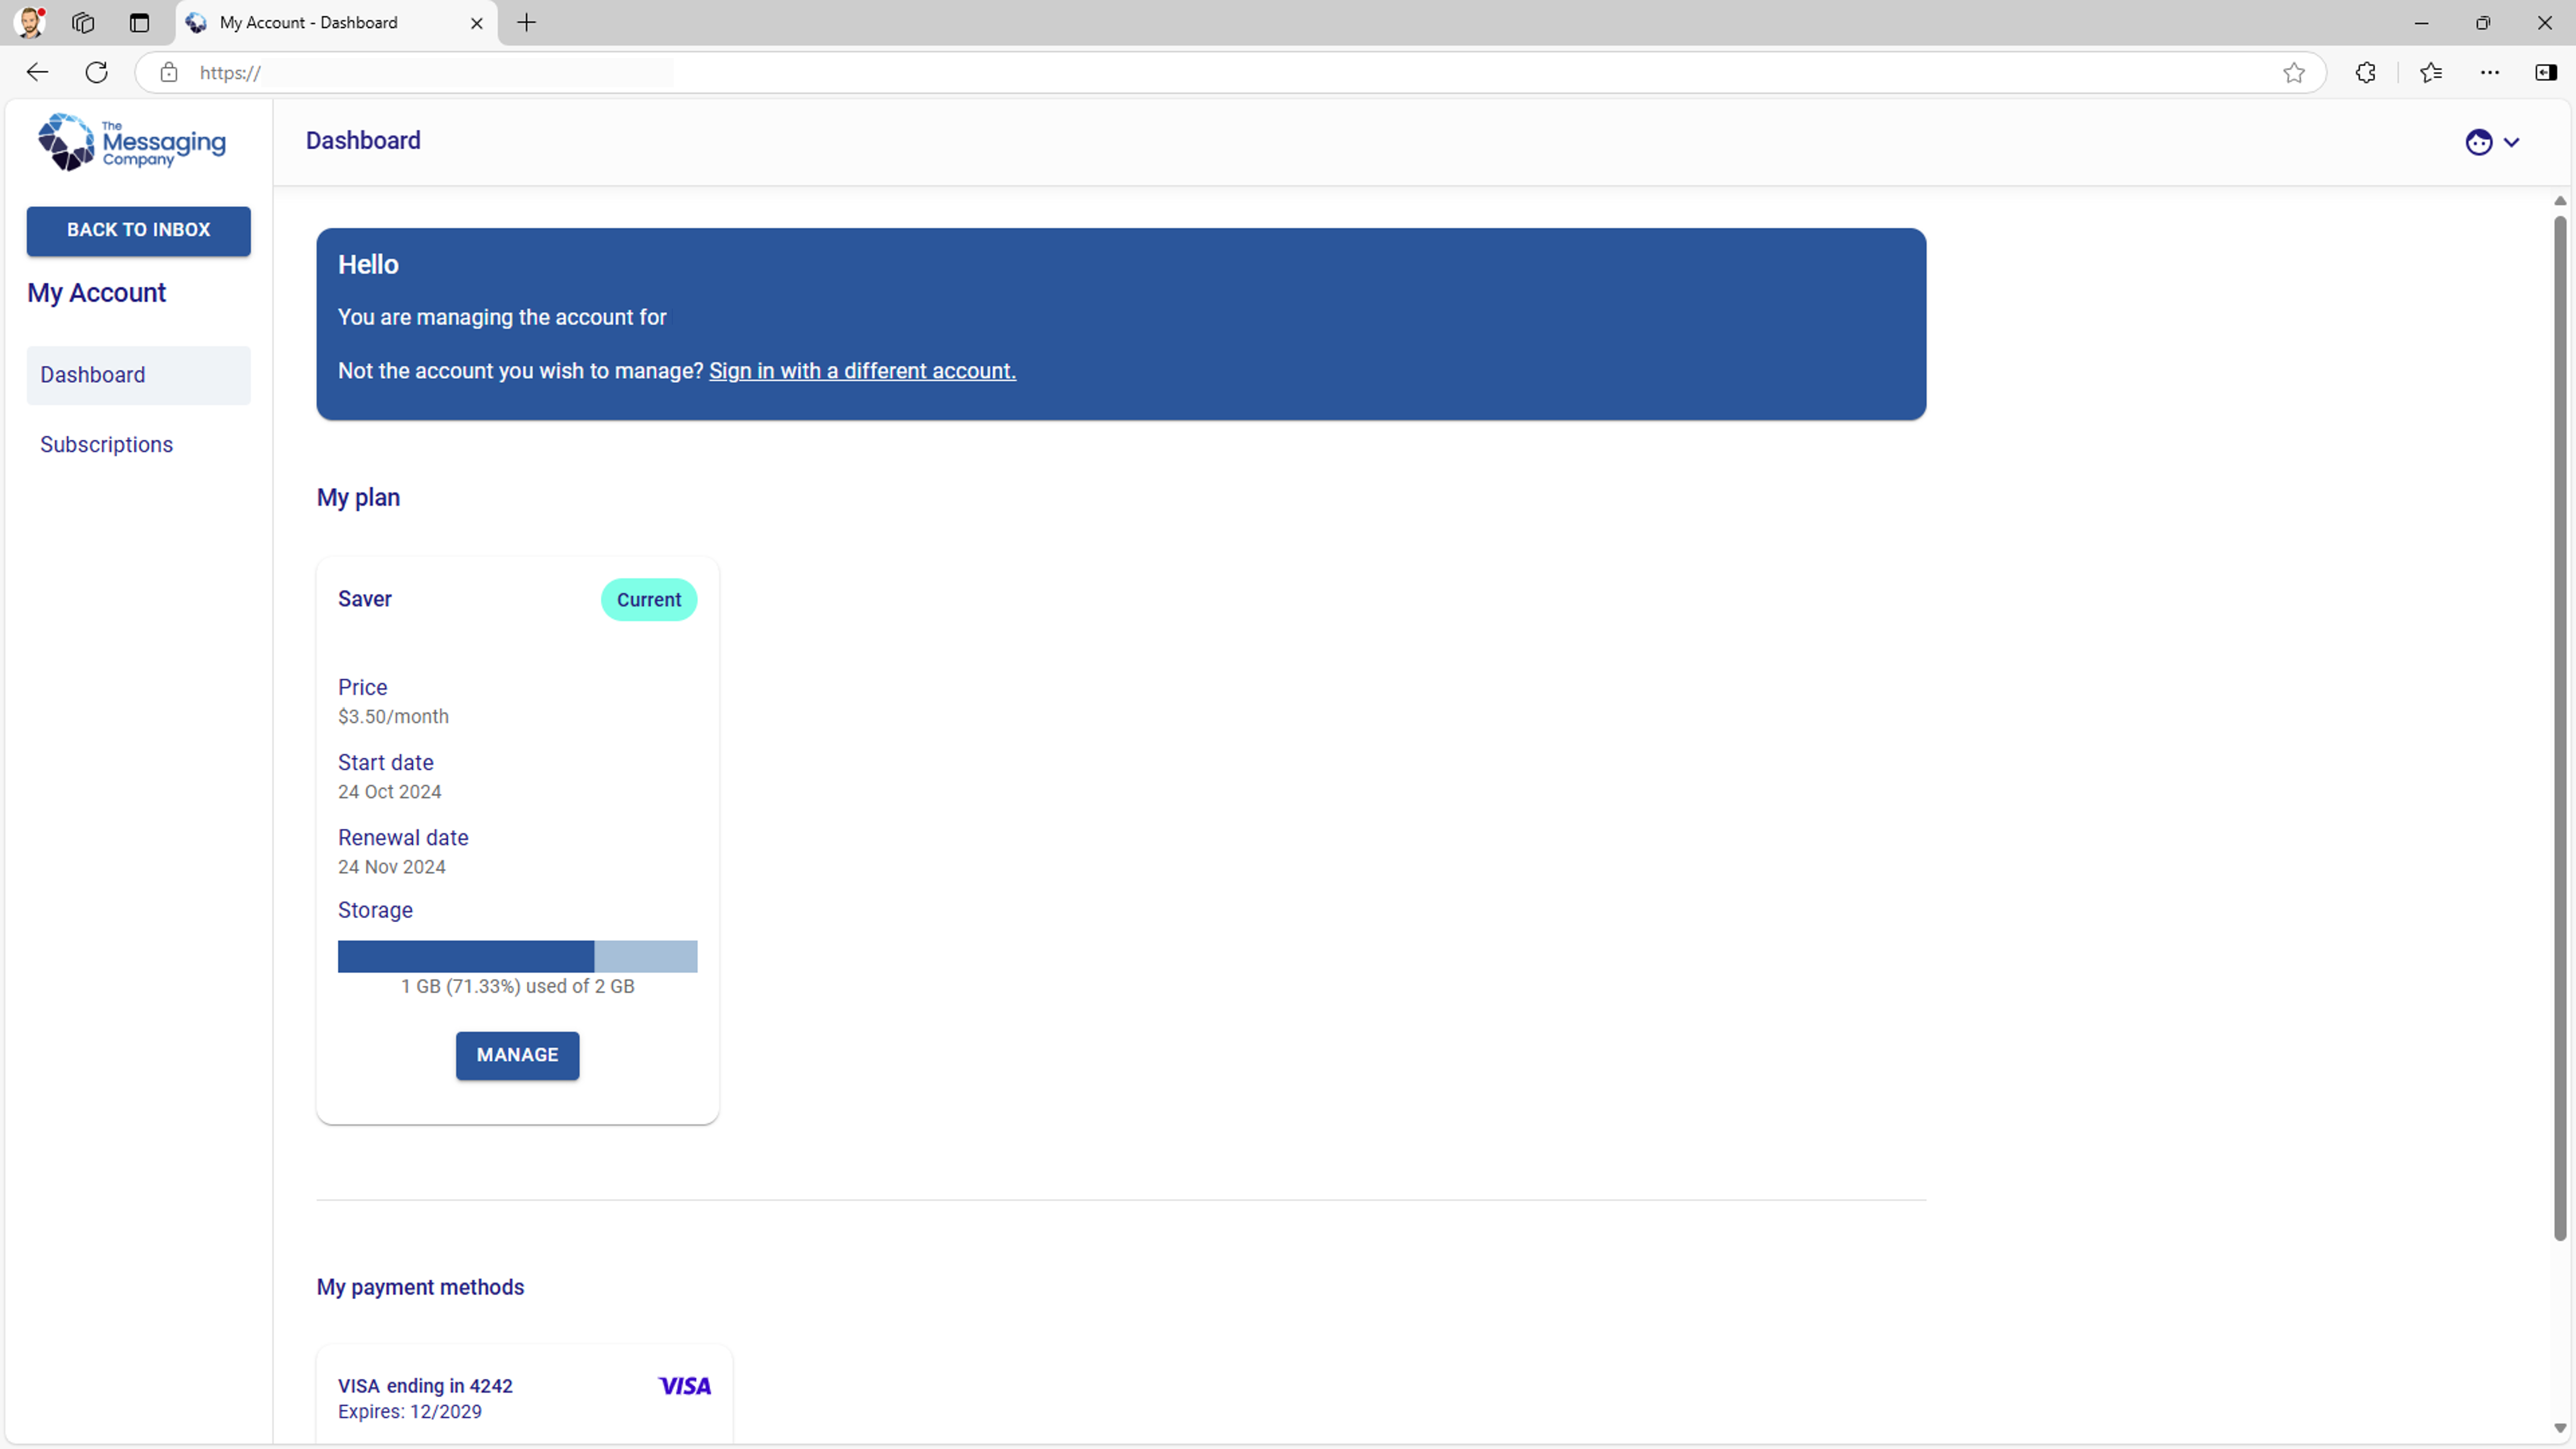Click the '$3.50/month' price text

[393, 717]
